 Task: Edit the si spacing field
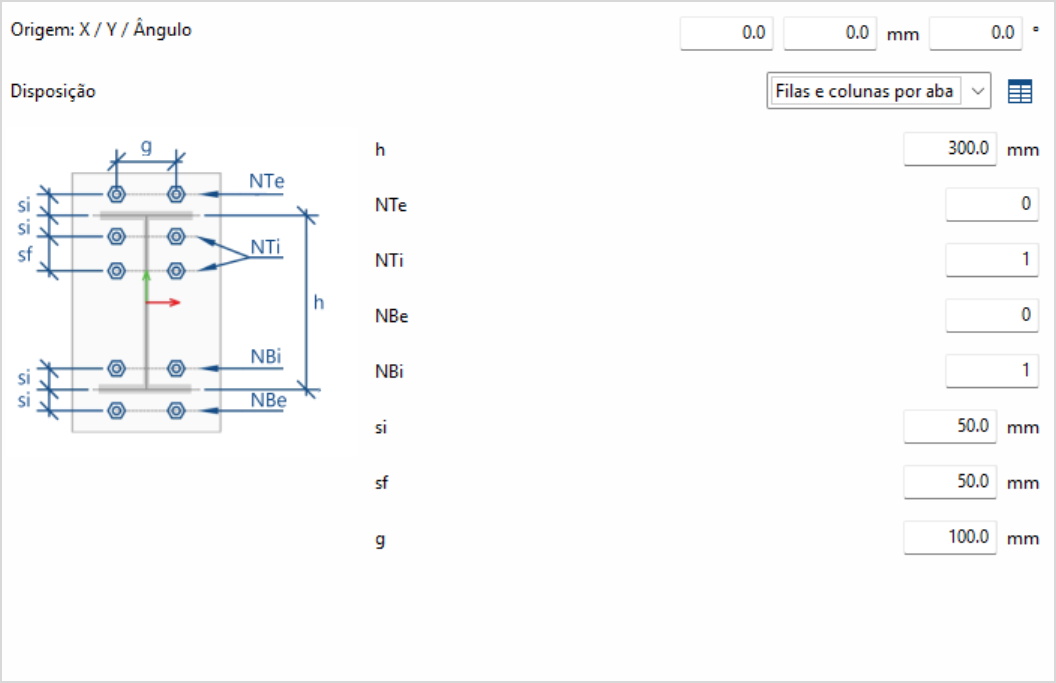click(950, 427)
